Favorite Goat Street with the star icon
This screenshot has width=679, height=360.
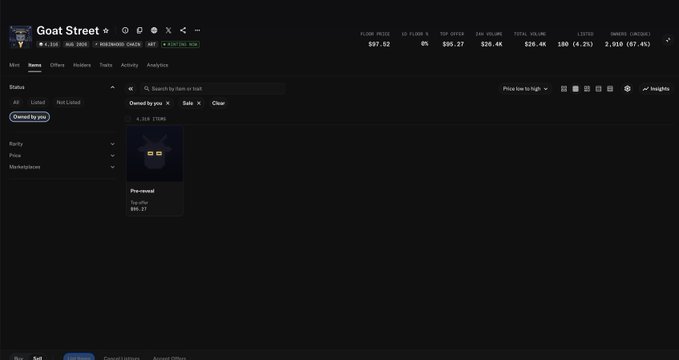[106, 31]
